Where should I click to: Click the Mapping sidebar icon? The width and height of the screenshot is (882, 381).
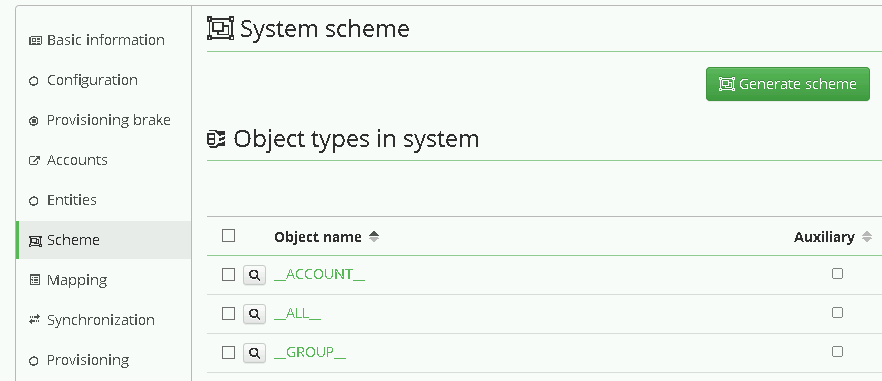(35, 280)
